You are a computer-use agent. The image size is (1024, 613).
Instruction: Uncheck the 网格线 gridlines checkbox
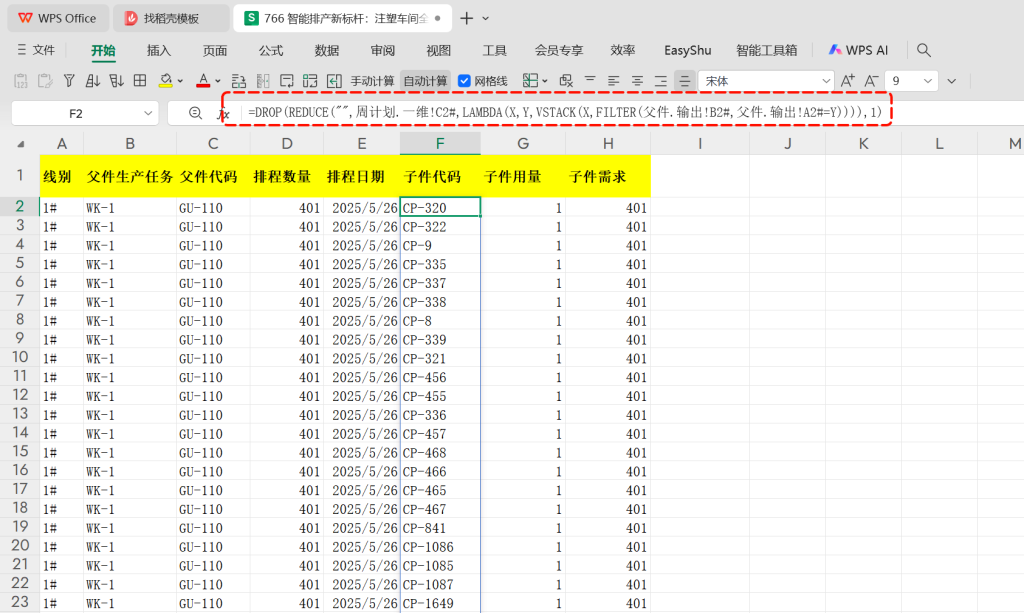(464, 81)
